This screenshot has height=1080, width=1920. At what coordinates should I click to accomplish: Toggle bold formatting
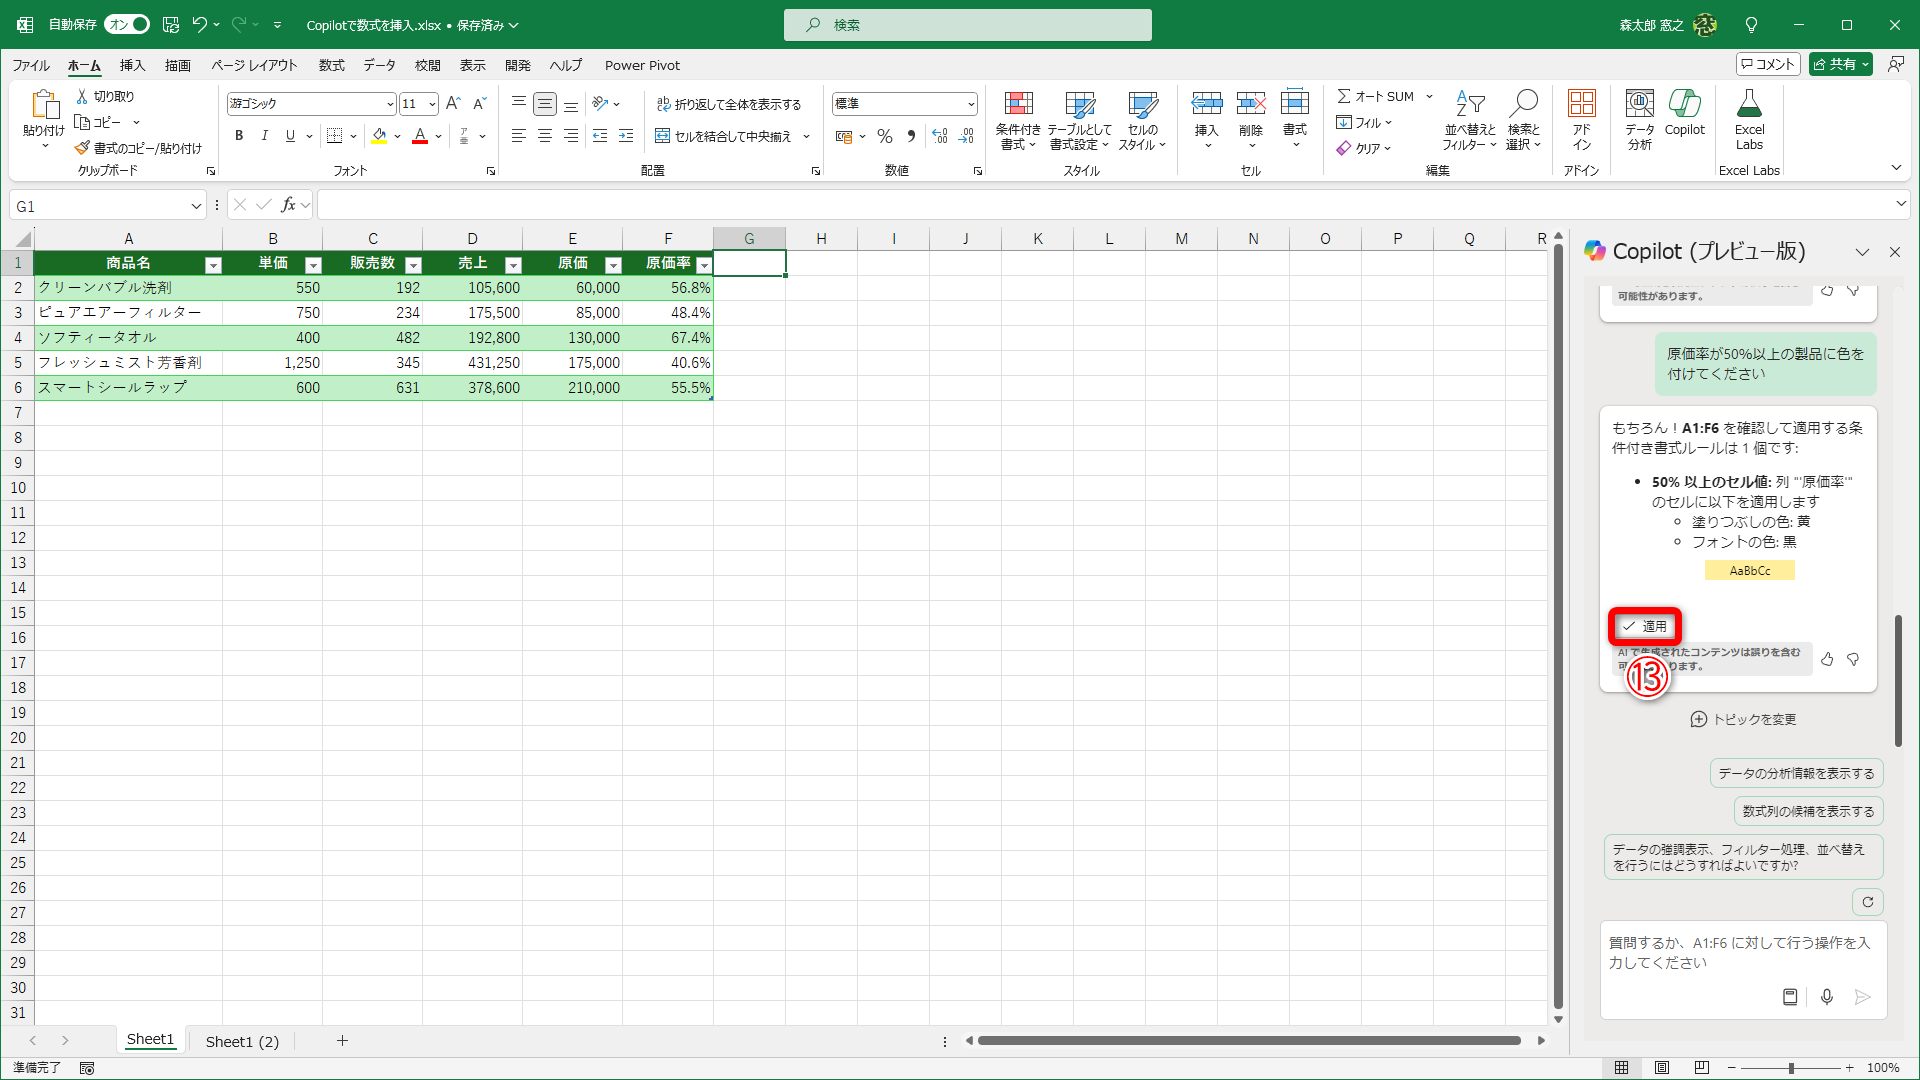pos(238,136)
